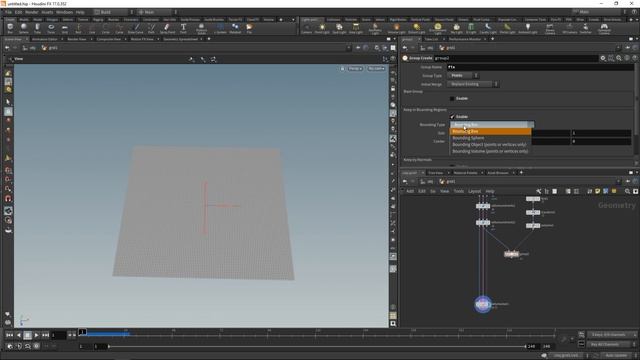Click the Auto Update button in status bar
The image size is (640, 360).
tap(616, 356)
